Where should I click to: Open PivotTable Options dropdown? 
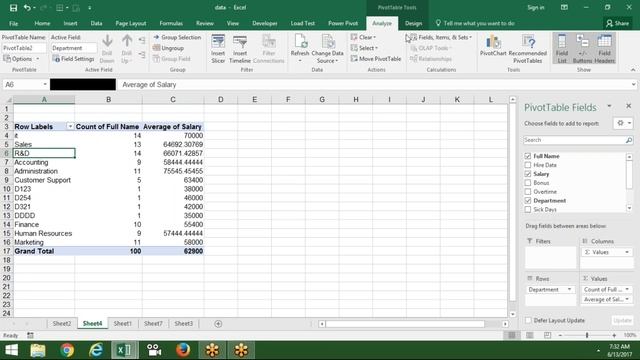(21, 59)
